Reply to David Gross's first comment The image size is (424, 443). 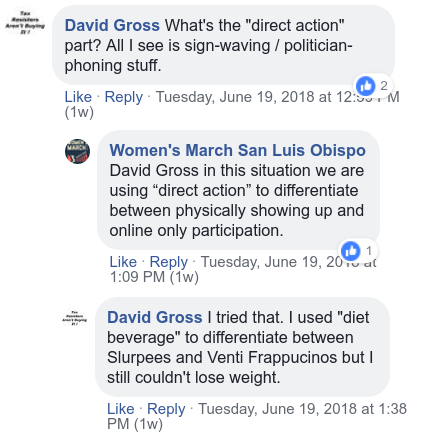coord(124,97)
